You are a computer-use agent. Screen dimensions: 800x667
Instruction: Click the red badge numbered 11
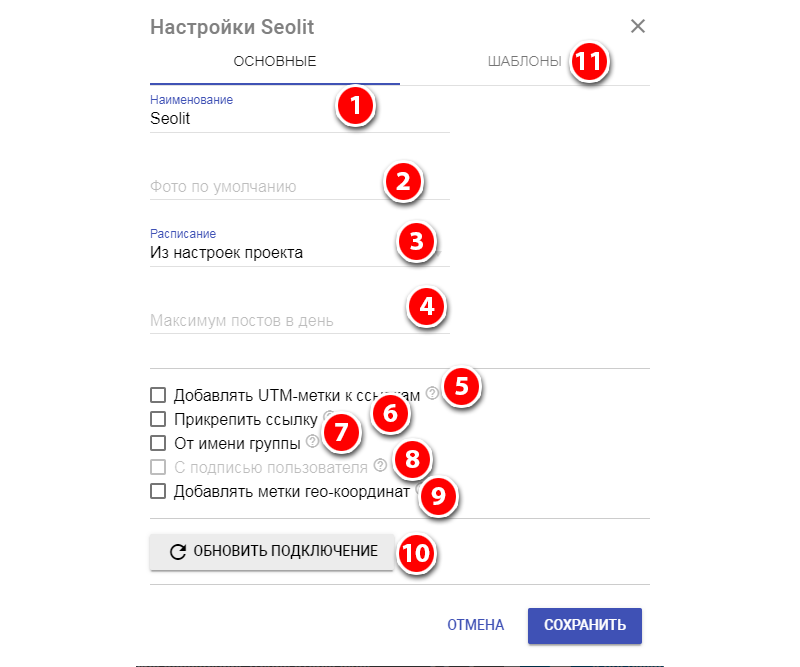(590, 62)
